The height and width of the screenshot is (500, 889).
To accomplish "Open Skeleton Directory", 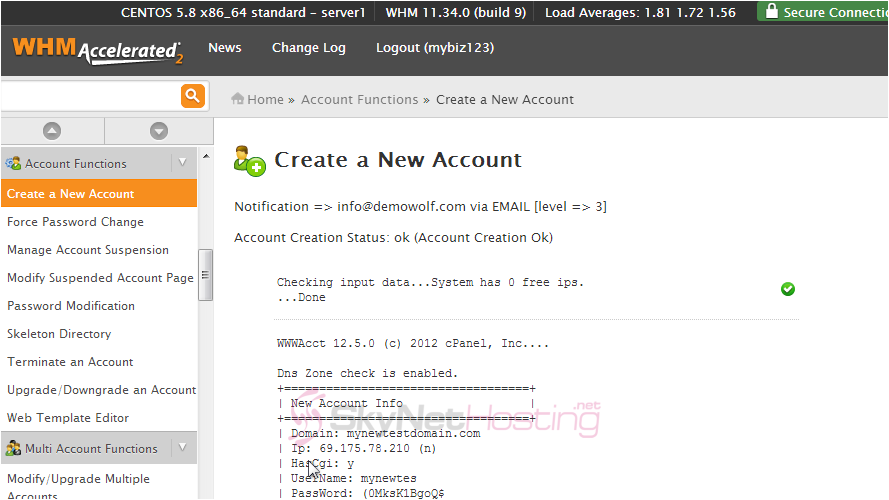I will pos(59,334).
